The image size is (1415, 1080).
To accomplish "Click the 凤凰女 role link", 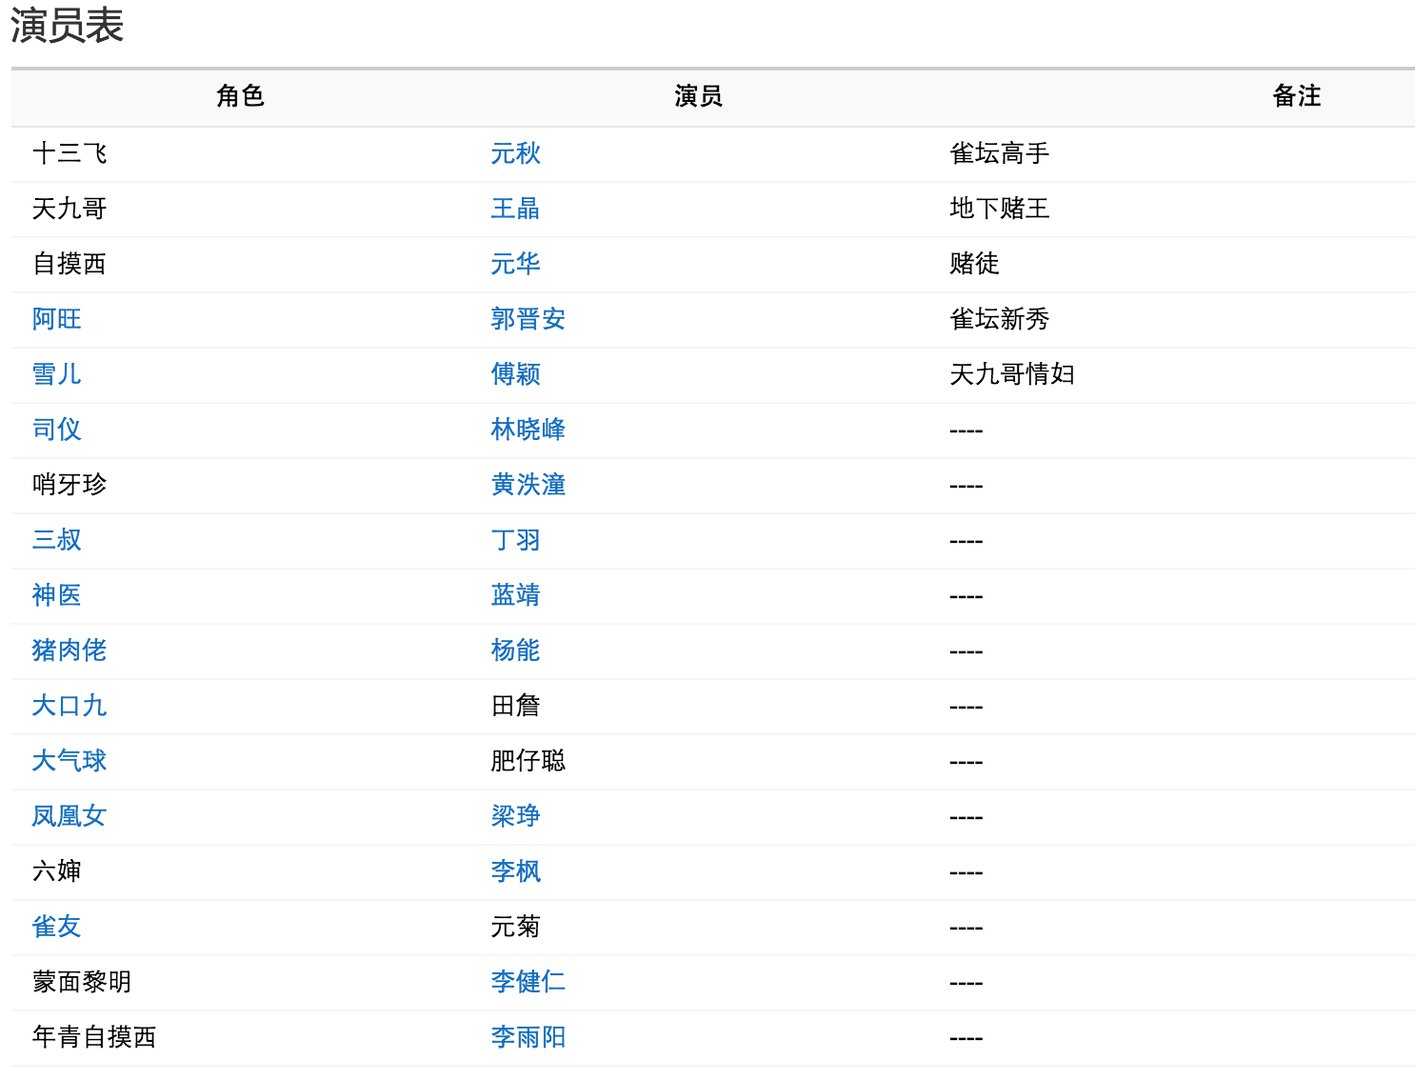I will click(x=69, y=816).
